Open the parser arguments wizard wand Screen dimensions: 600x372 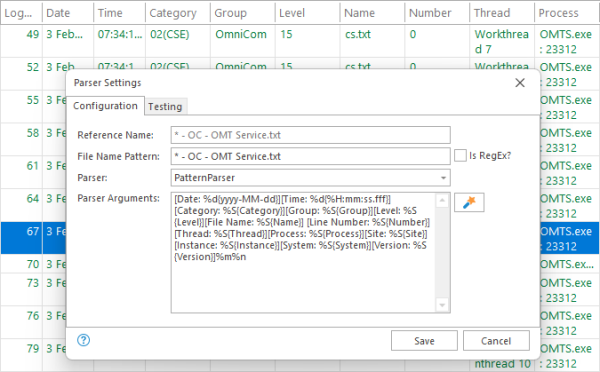point(469,202)
